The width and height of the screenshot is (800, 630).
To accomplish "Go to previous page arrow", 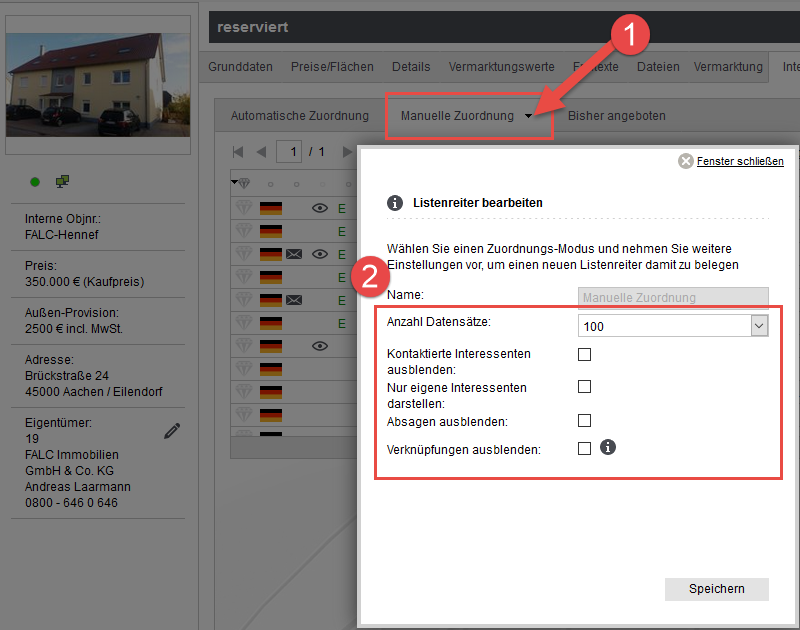I will (x=261, y=152).
